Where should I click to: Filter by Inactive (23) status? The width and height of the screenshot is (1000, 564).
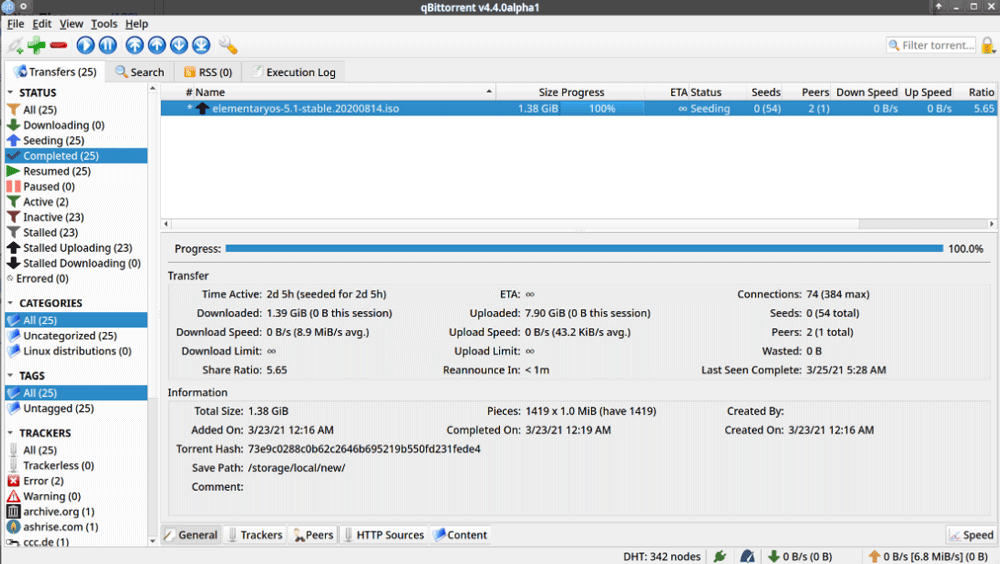pyautogui.click(x=76, y=217)
